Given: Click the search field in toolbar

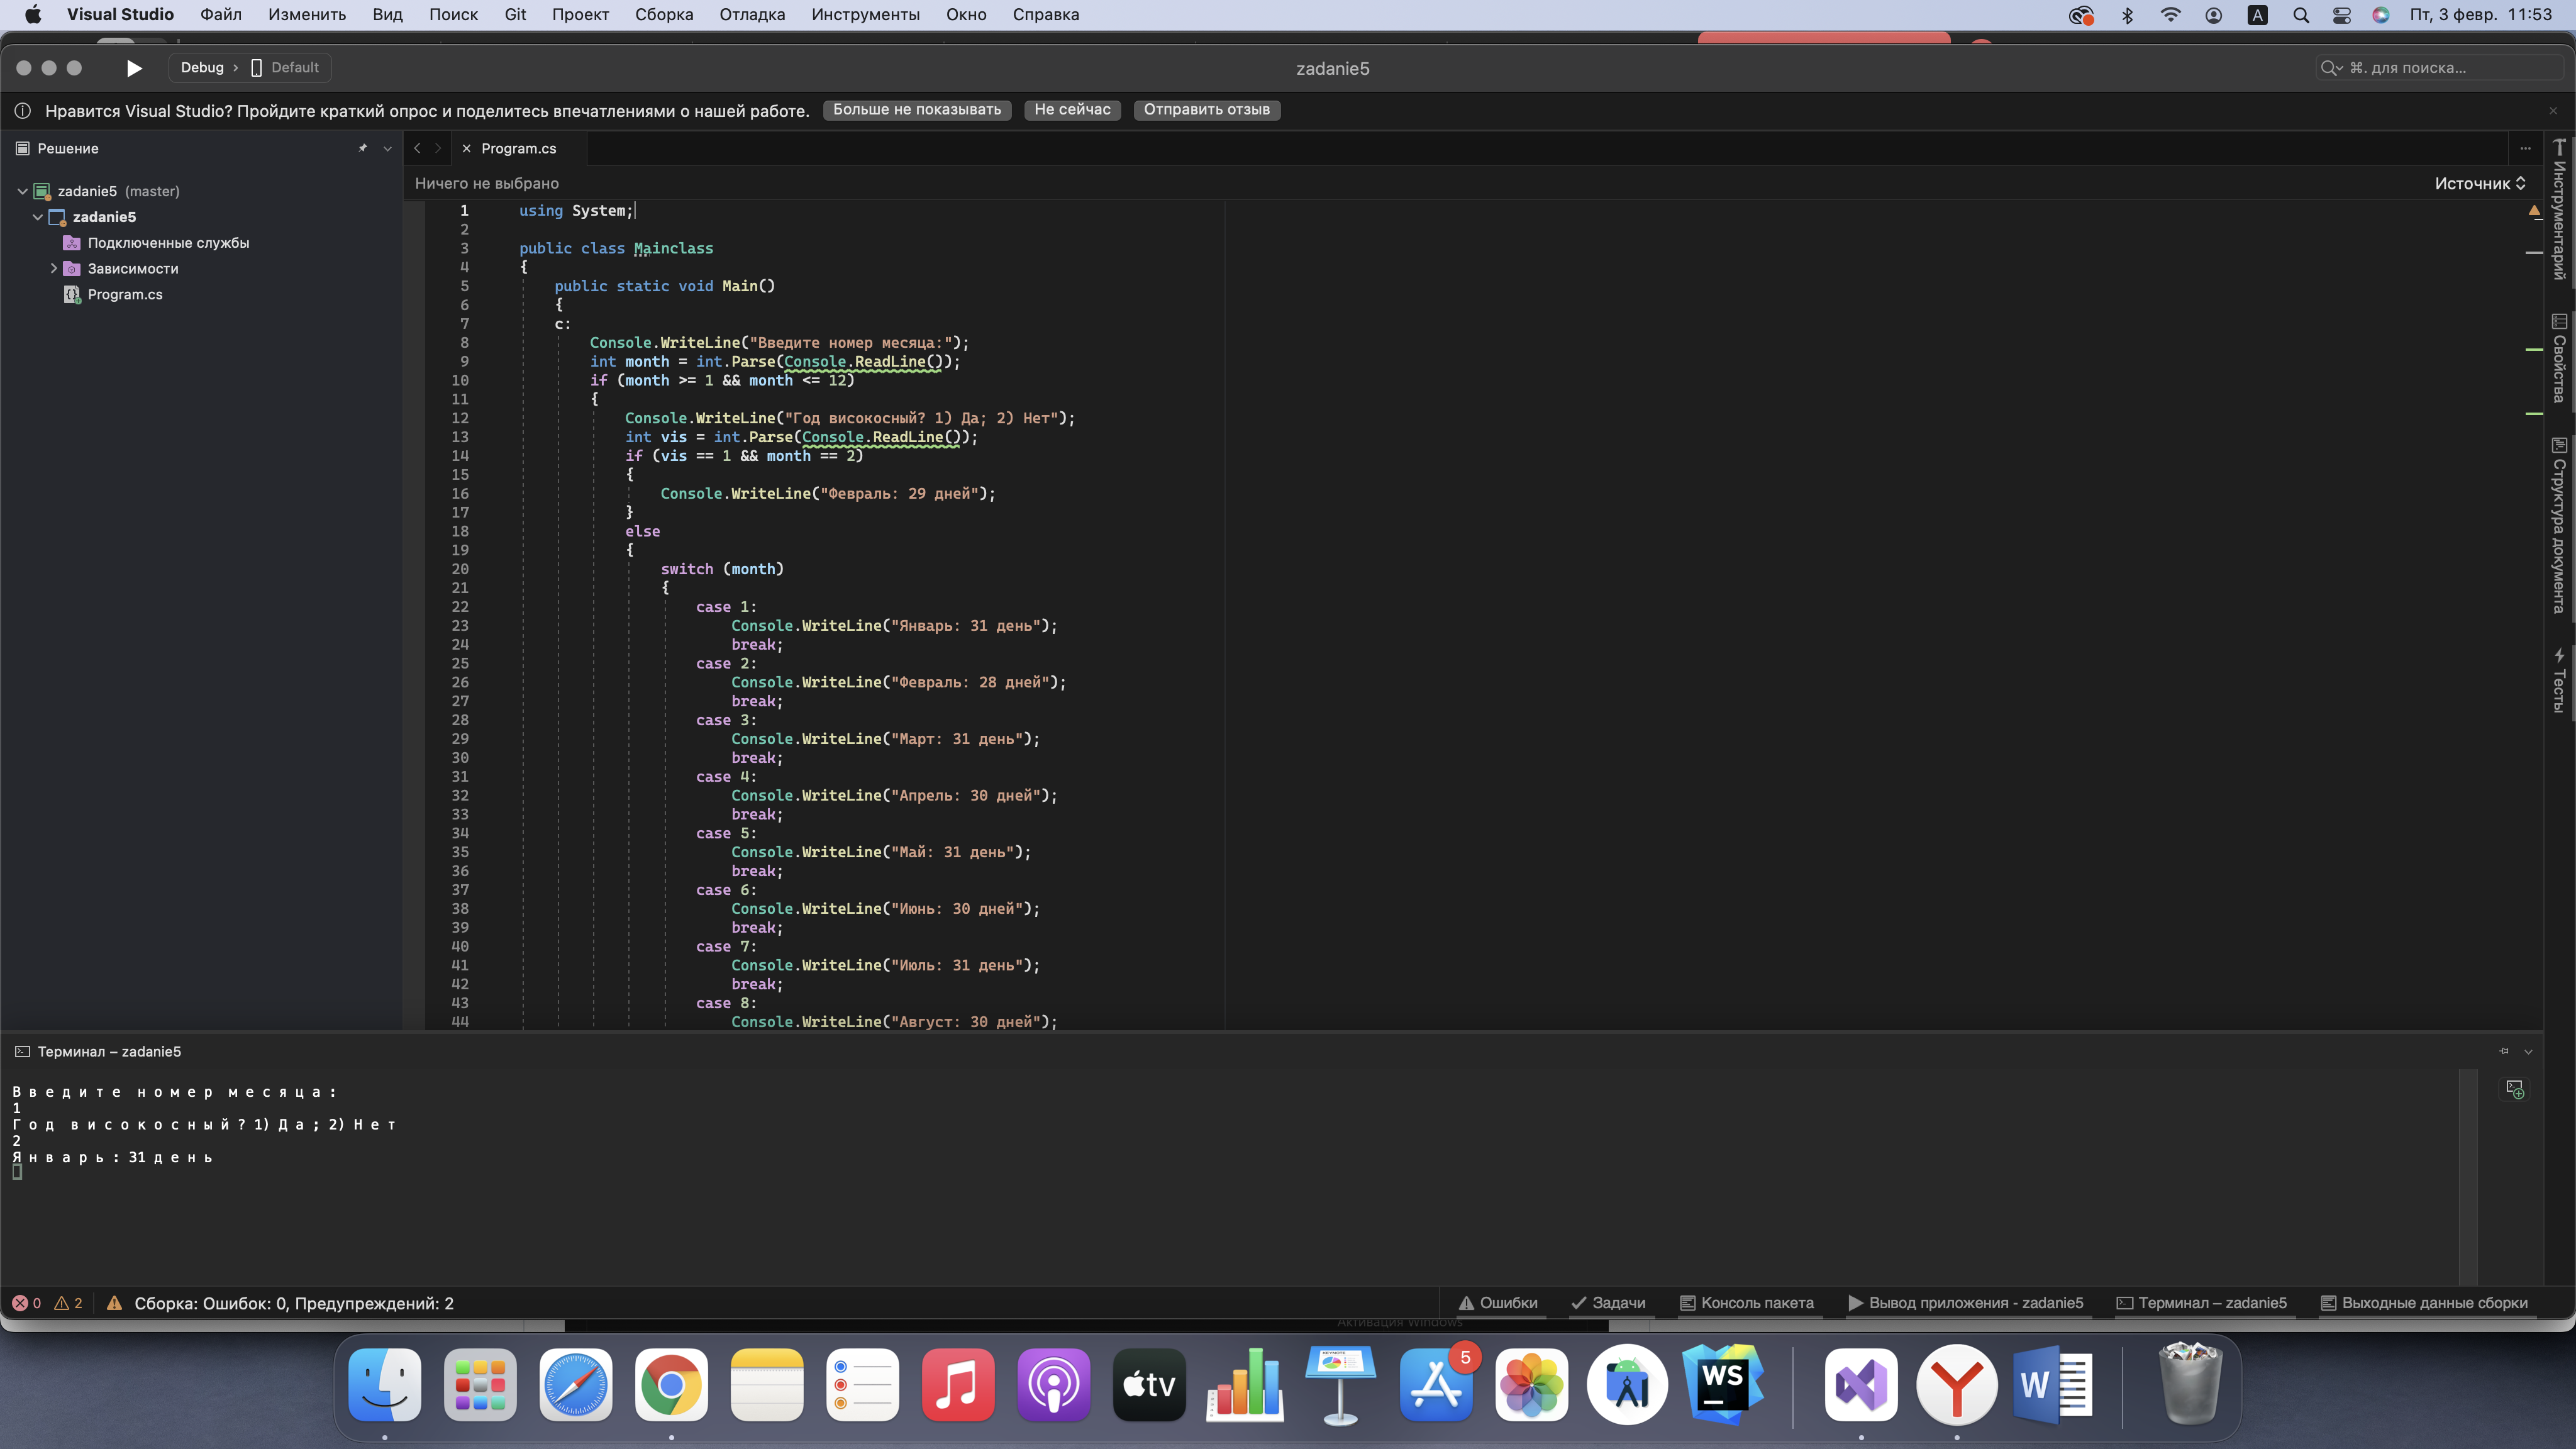Looking at the screenshot, I should (x=2439, y=68).
